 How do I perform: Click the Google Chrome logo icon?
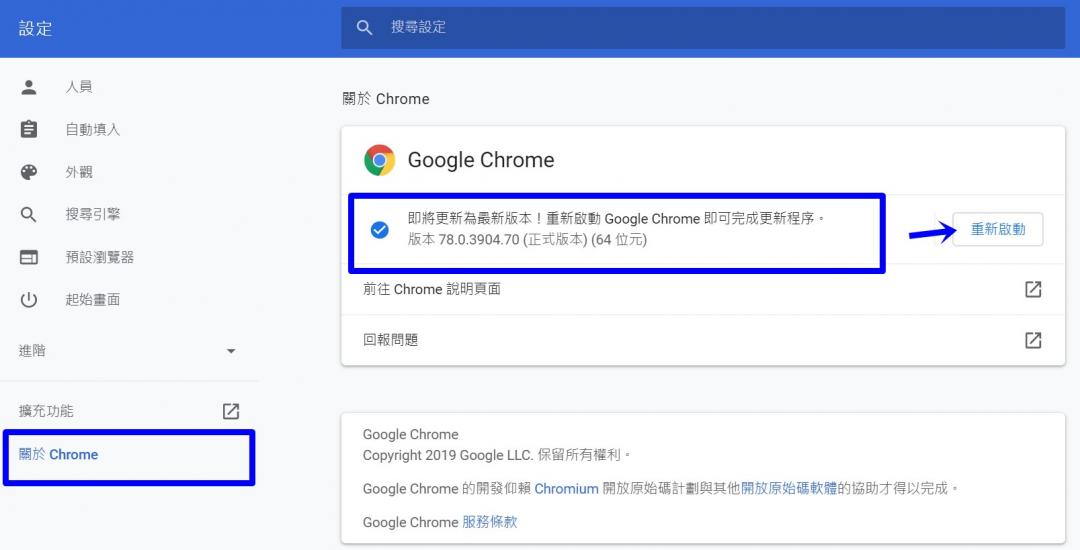point(379,160)
